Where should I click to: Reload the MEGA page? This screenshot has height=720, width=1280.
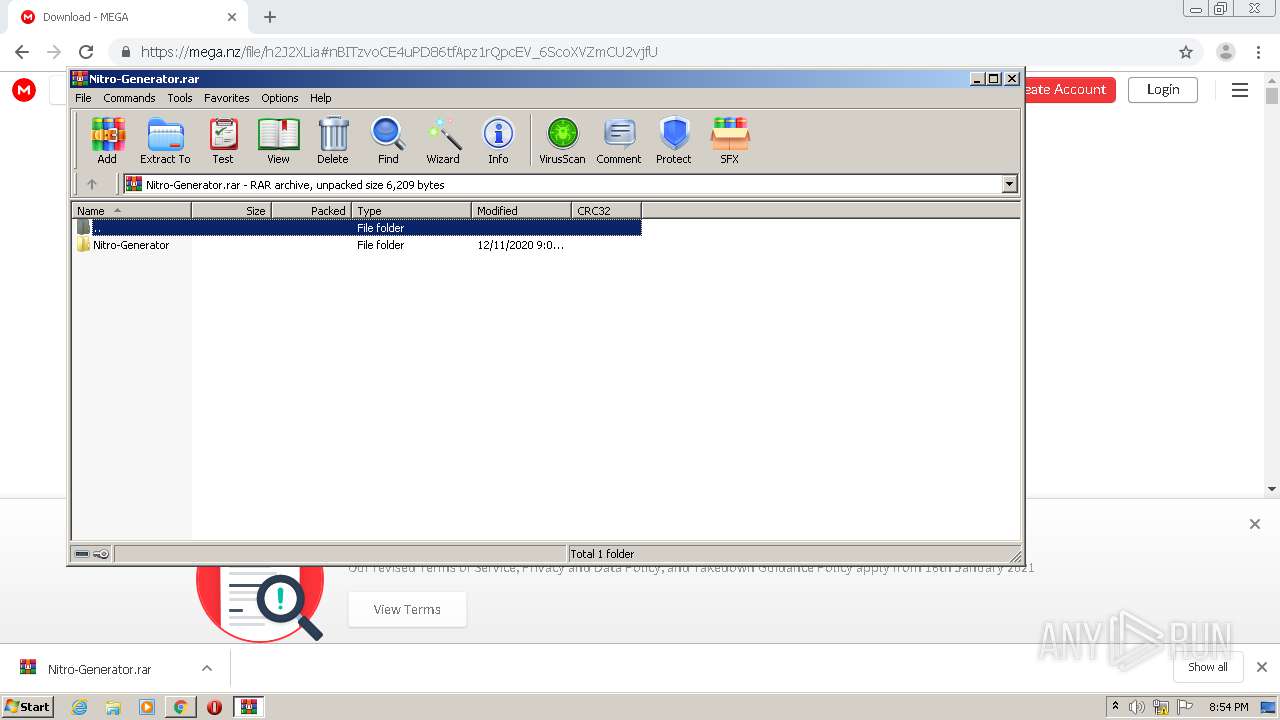[86, 52]
